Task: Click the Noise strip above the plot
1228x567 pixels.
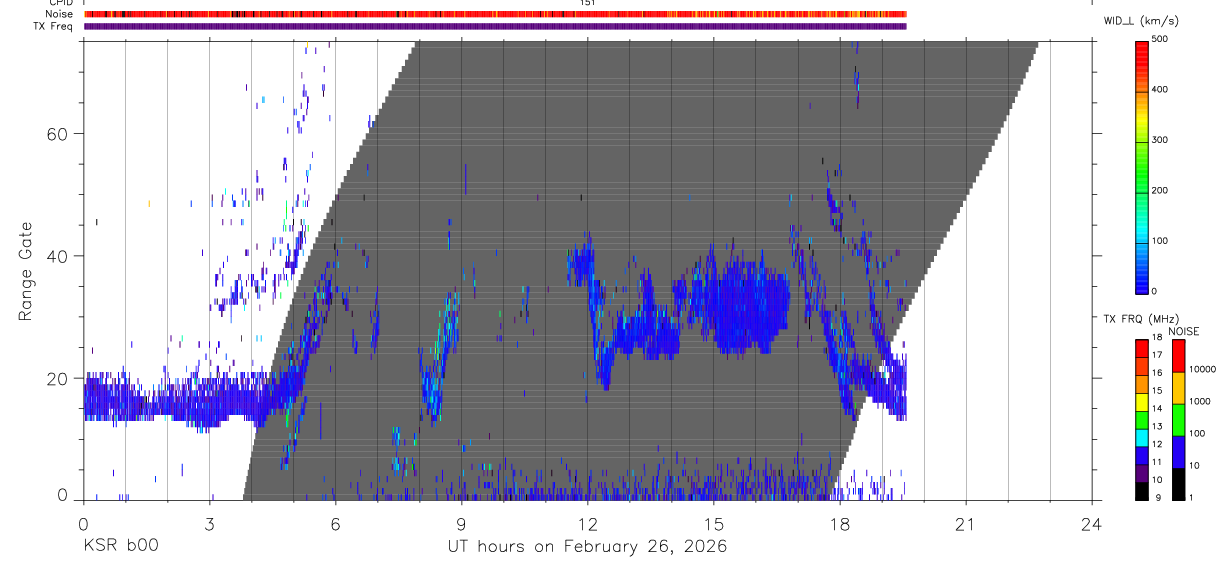Action: pyautogui.click(x=495, y=14)
